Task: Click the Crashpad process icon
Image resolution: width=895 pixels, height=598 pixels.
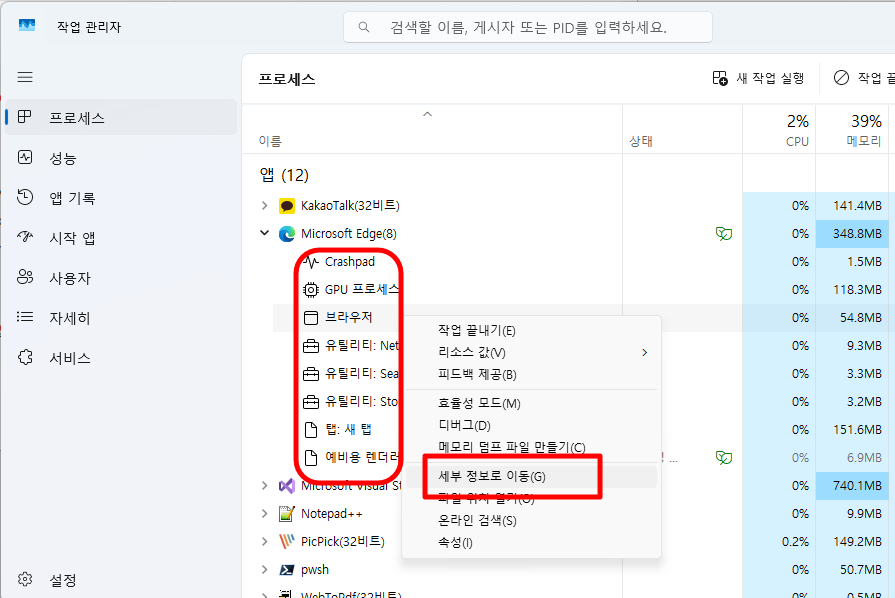Action: [x=311, y=262]
